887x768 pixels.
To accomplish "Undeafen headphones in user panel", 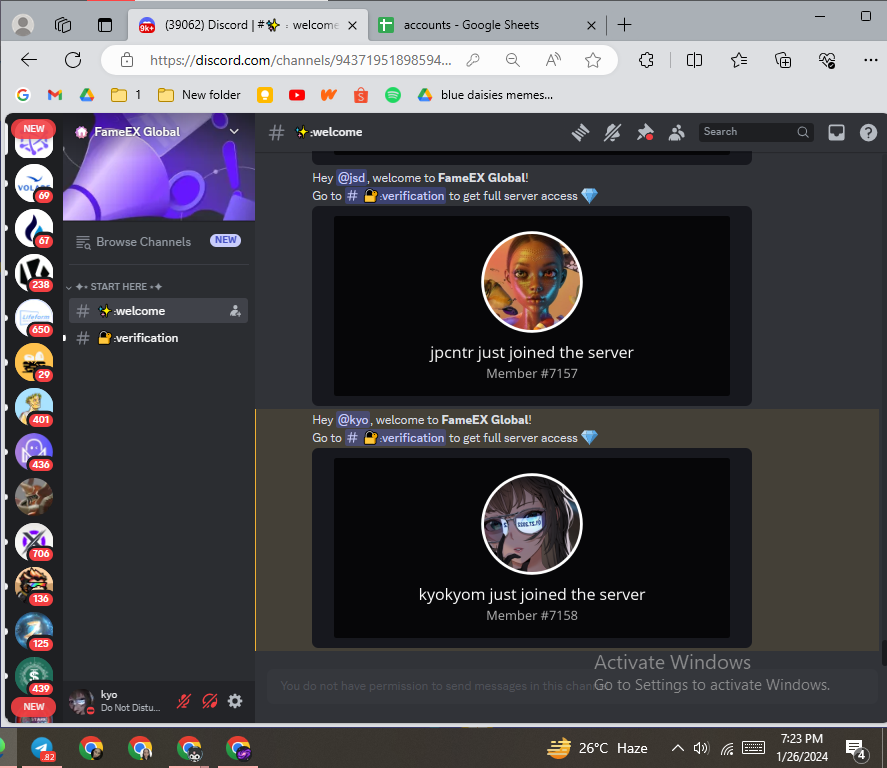I will tap(209, 701).
